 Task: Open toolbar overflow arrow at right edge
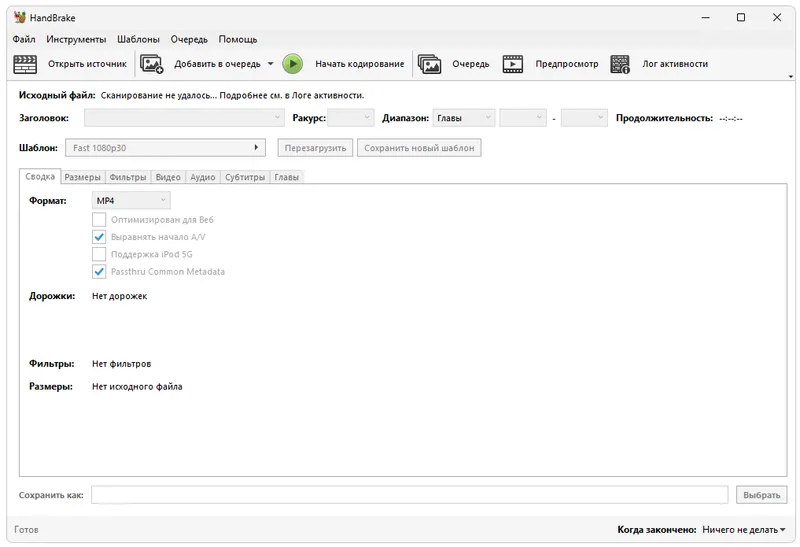pyautogui.click(x=790, y=77)
